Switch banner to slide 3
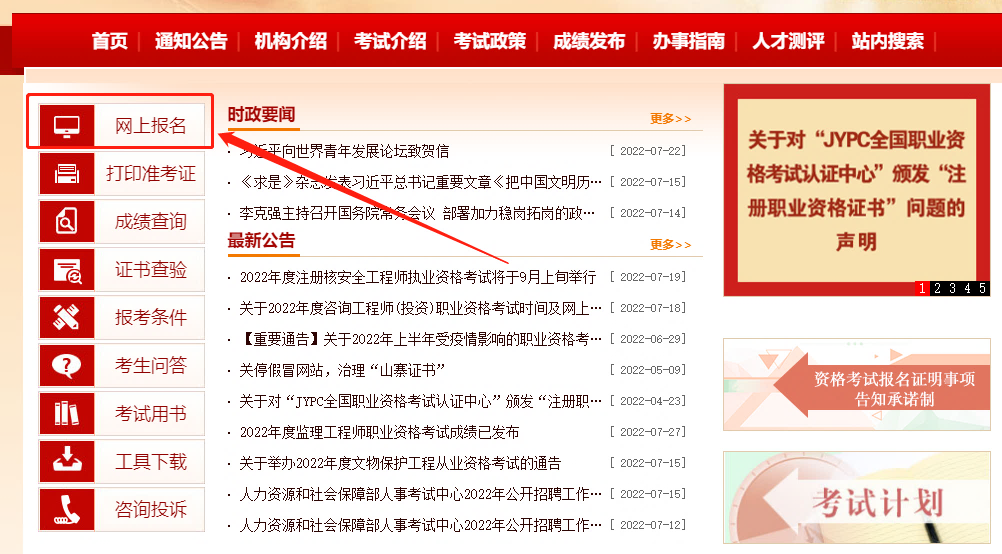Image resolution: width=1002 pixels, height=554 pixels. tap(952, 288)
